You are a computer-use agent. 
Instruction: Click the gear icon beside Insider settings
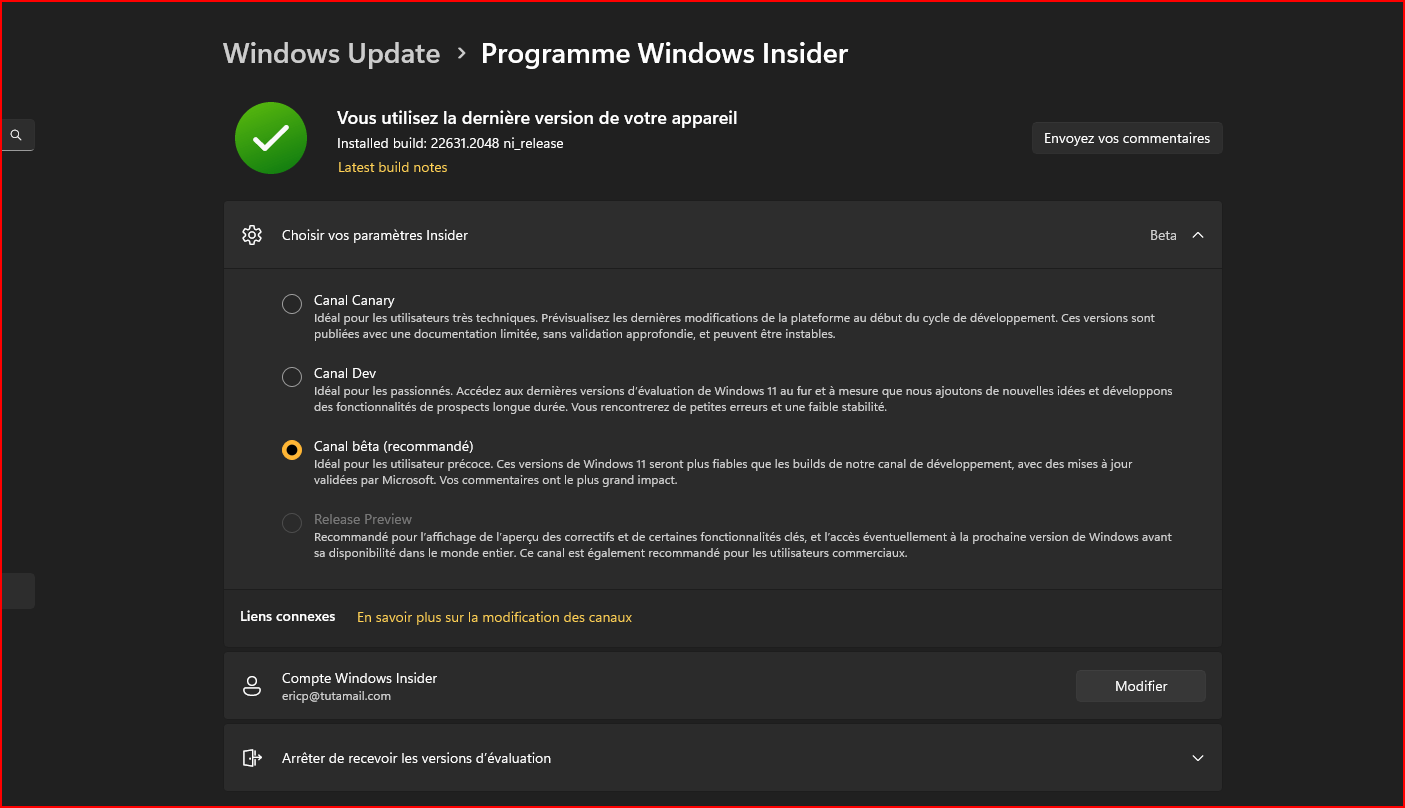coord(252,235)
